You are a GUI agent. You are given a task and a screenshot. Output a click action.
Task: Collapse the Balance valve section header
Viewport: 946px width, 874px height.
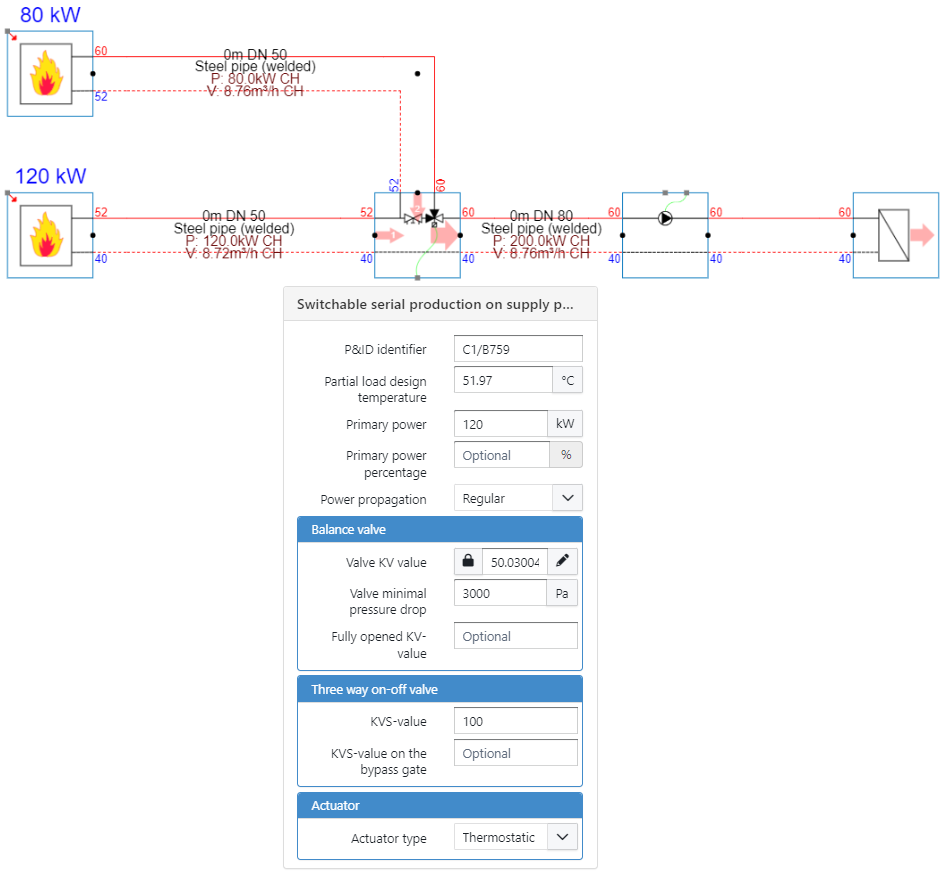pyautogui.click(x=440, y=529)
